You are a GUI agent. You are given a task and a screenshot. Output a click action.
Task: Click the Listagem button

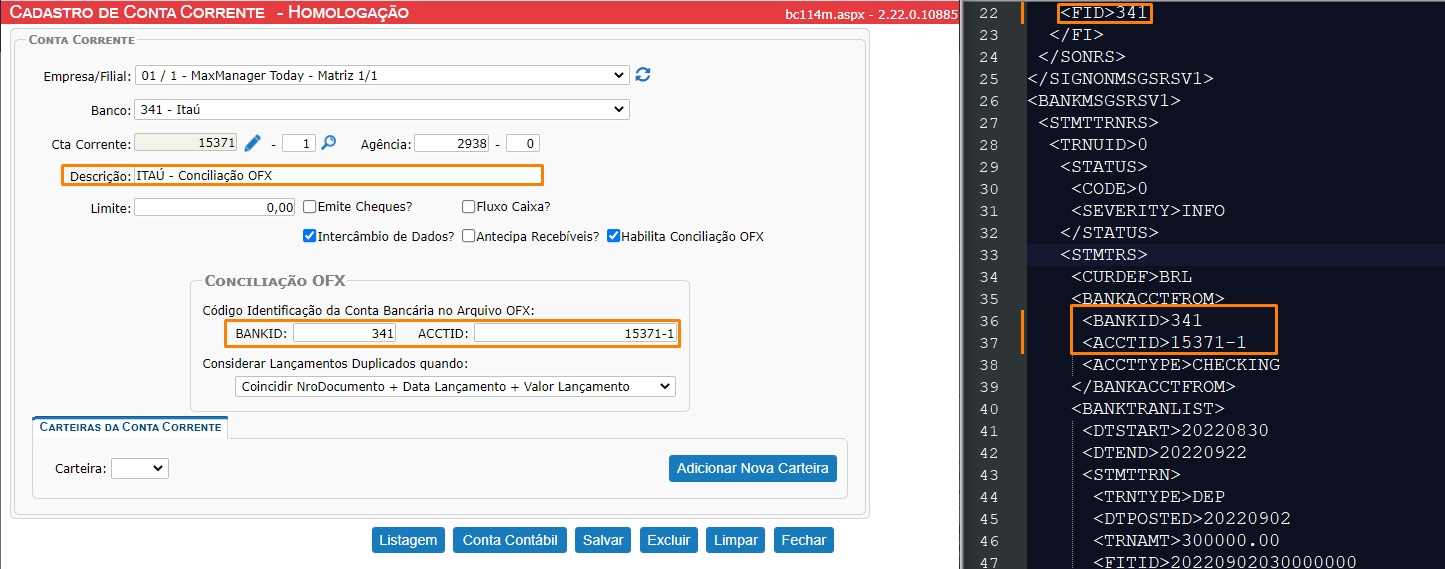click(x=409, y=540)
